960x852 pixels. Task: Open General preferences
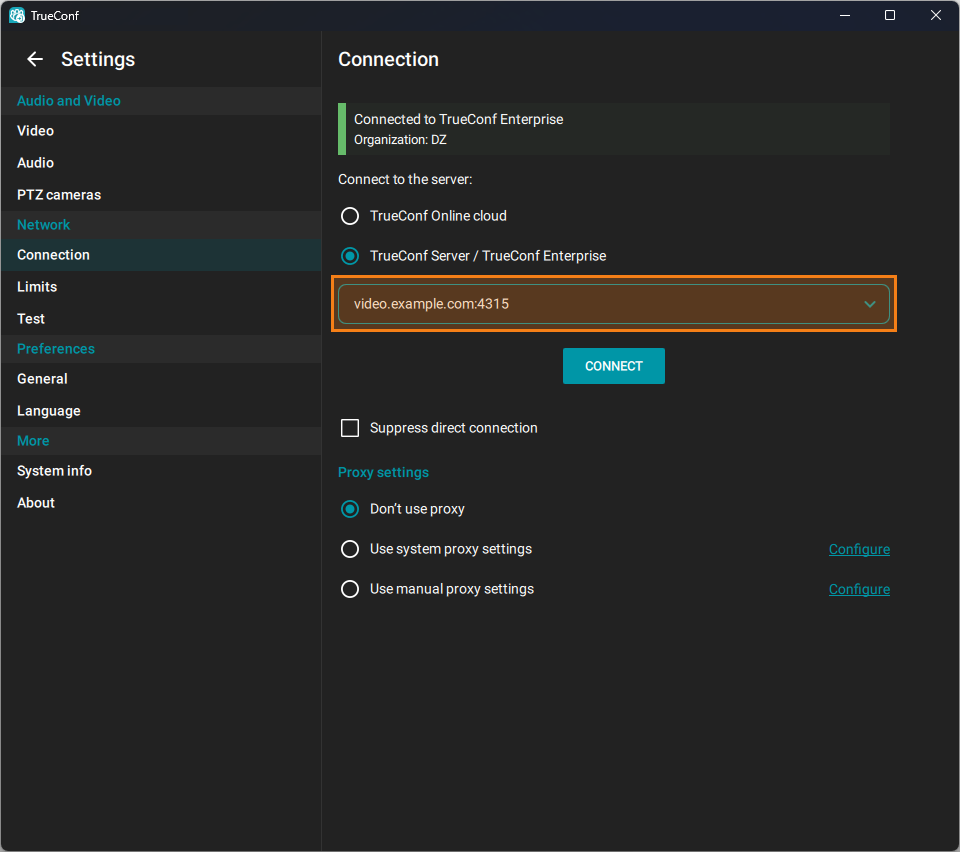(x=161, y=379)
